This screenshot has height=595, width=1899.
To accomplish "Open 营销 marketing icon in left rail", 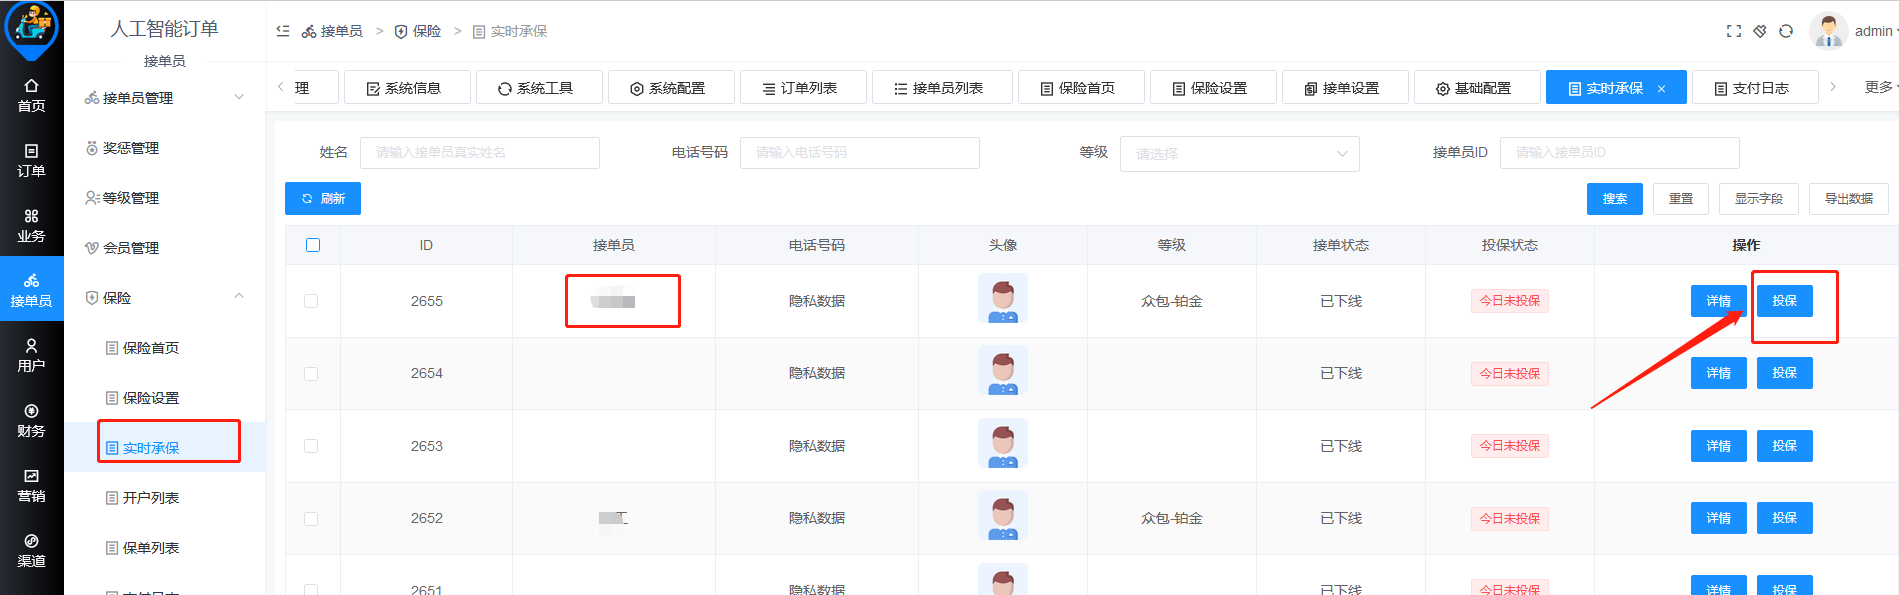I will tap(31, 485).
